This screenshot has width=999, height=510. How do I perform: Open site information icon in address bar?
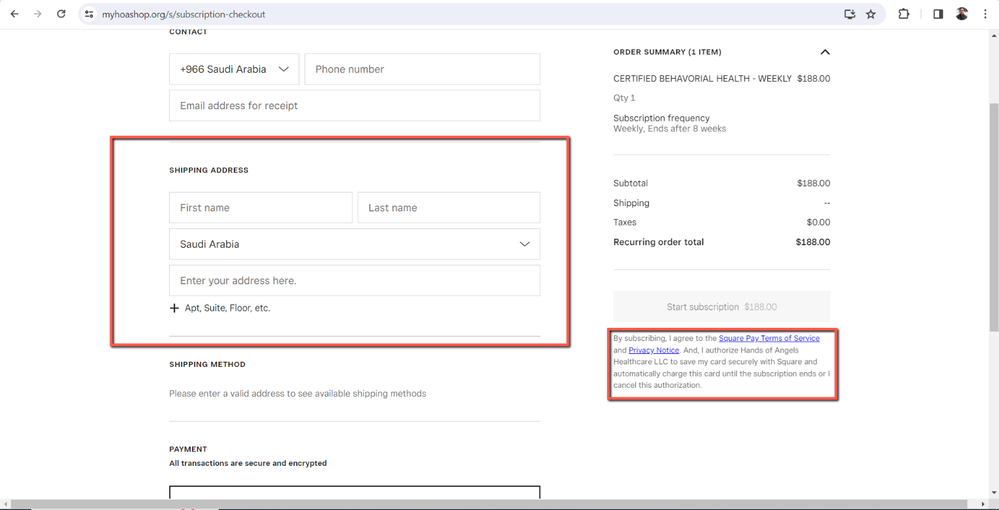click(x=89, y=14)
